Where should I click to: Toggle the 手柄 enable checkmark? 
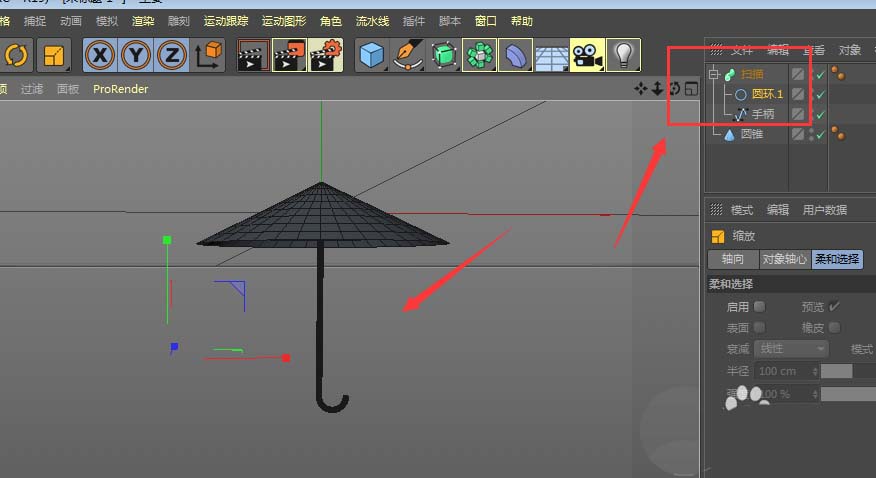pos(820,114)
